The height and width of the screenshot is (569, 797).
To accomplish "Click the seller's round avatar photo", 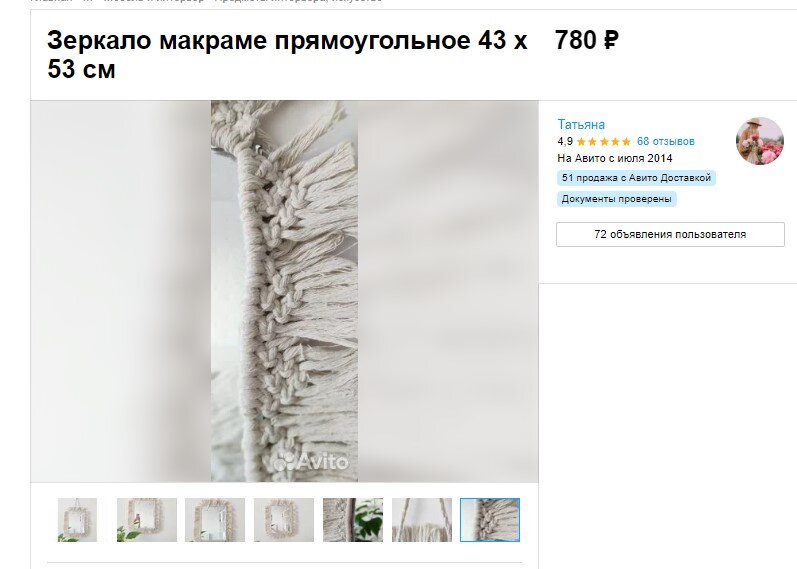I will (760, 141).
